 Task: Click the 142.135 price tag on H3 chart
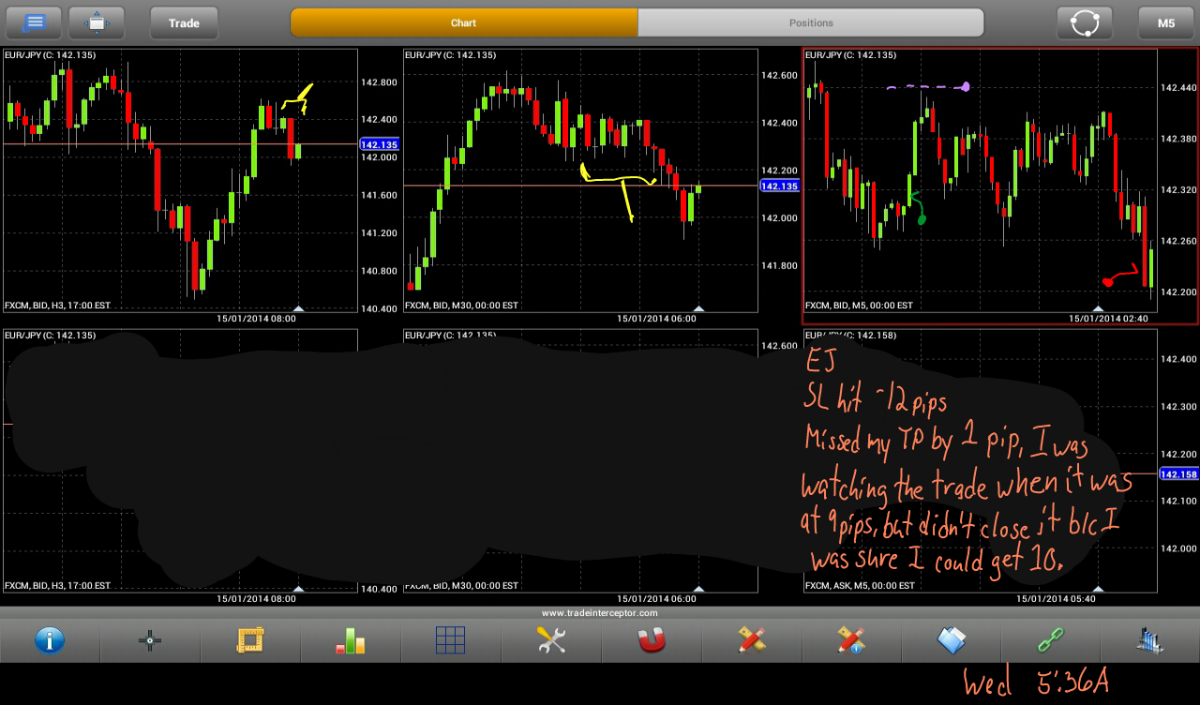tap(379, 145)
